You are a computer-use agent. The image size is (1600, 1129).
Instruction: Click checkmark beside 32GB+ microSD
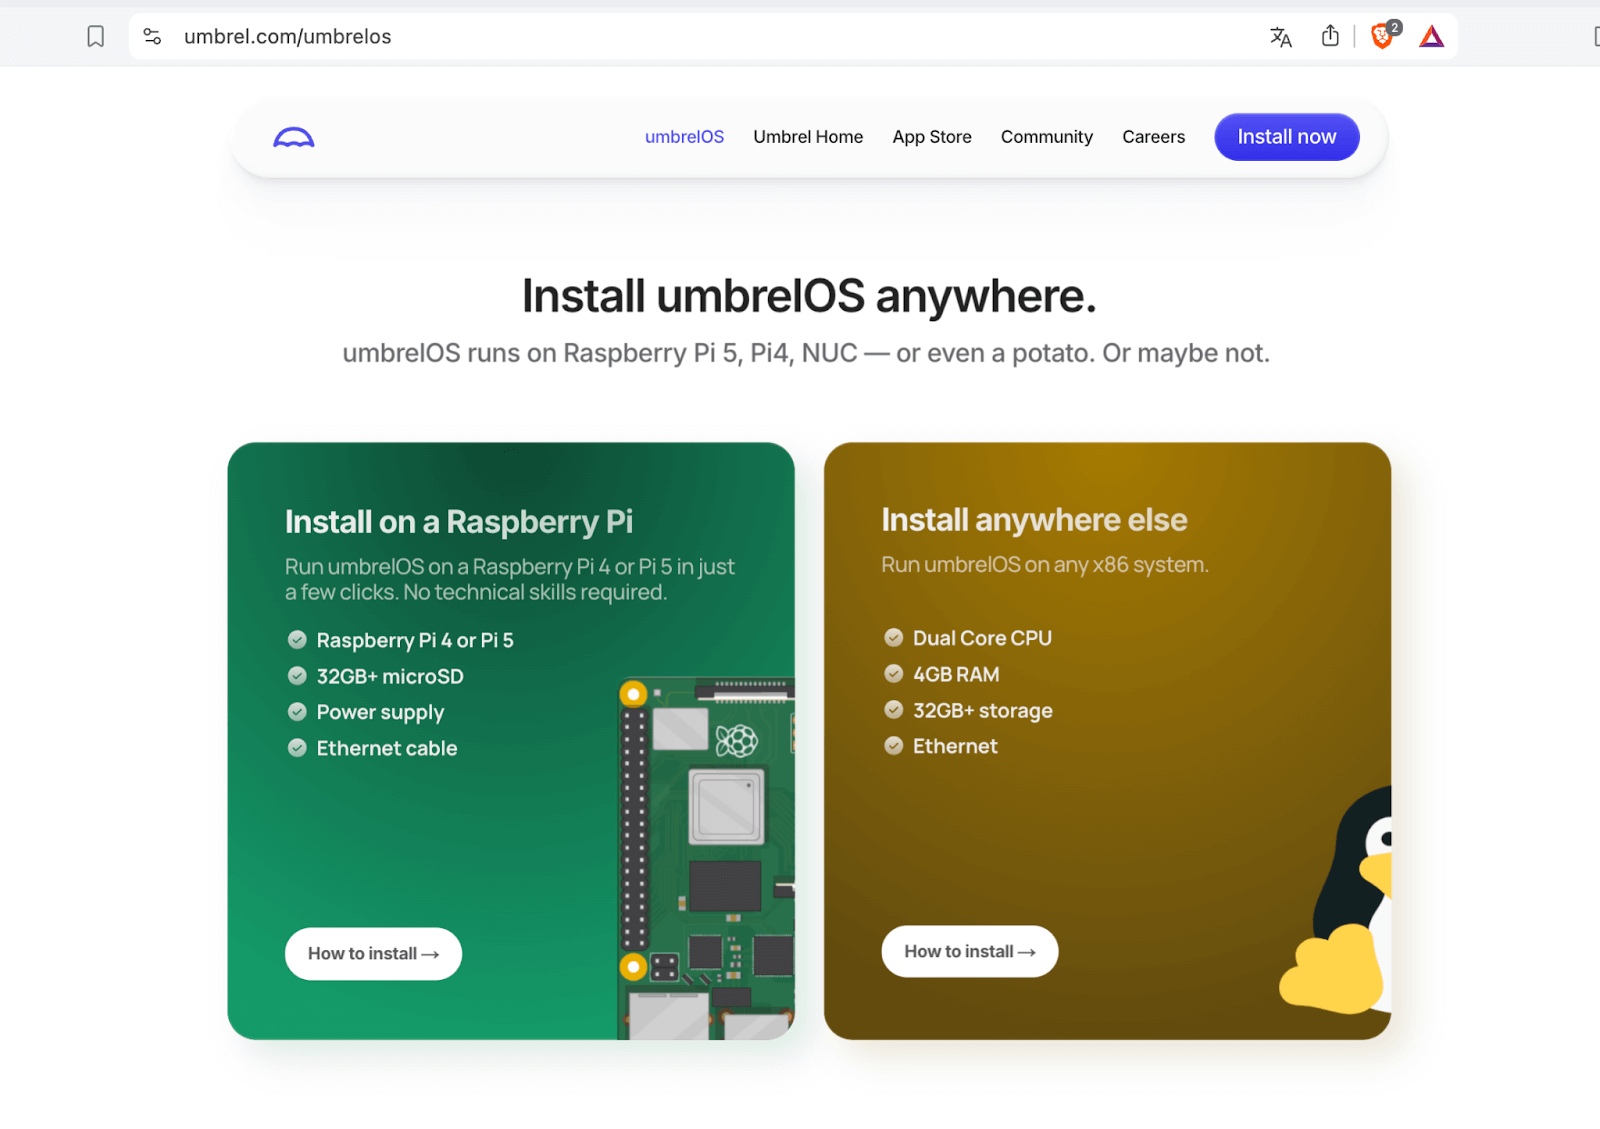tap(297, 676)
